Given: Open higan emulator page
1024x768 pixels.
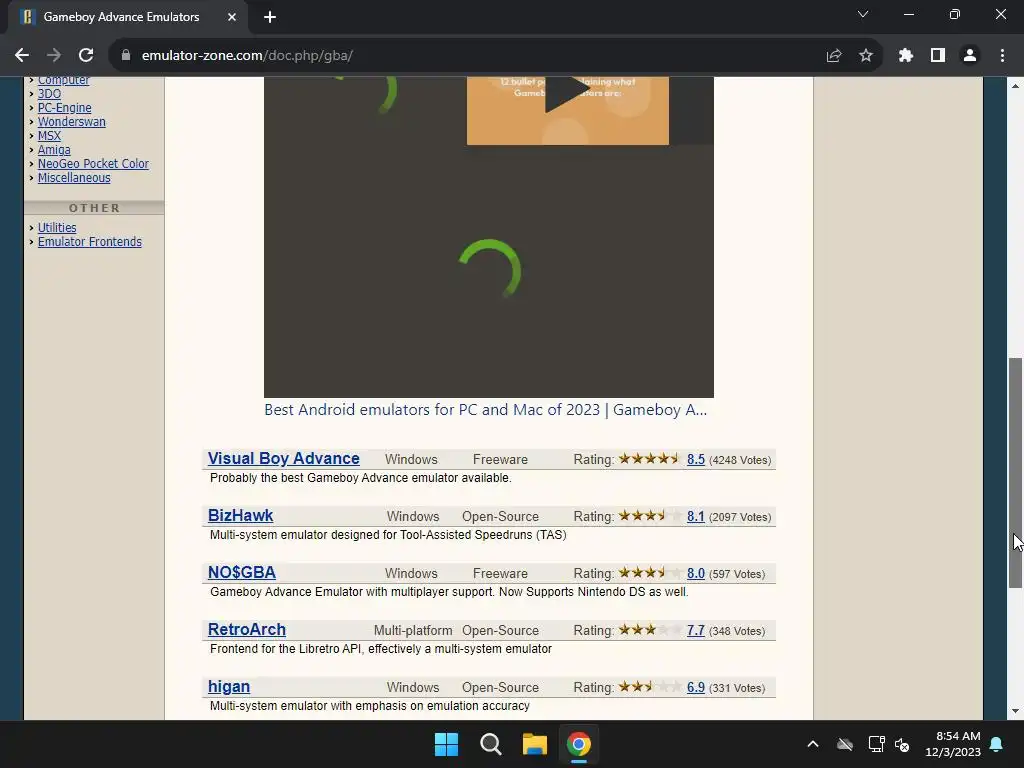Looking at the screenshot, I should [229, 686].
